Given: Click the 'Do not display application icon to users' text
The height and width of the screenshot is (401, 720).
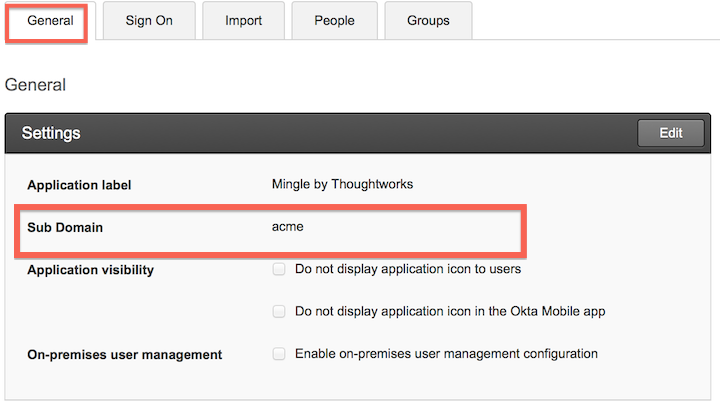Looking at the screenshot, I should click(x=408, y=269).
